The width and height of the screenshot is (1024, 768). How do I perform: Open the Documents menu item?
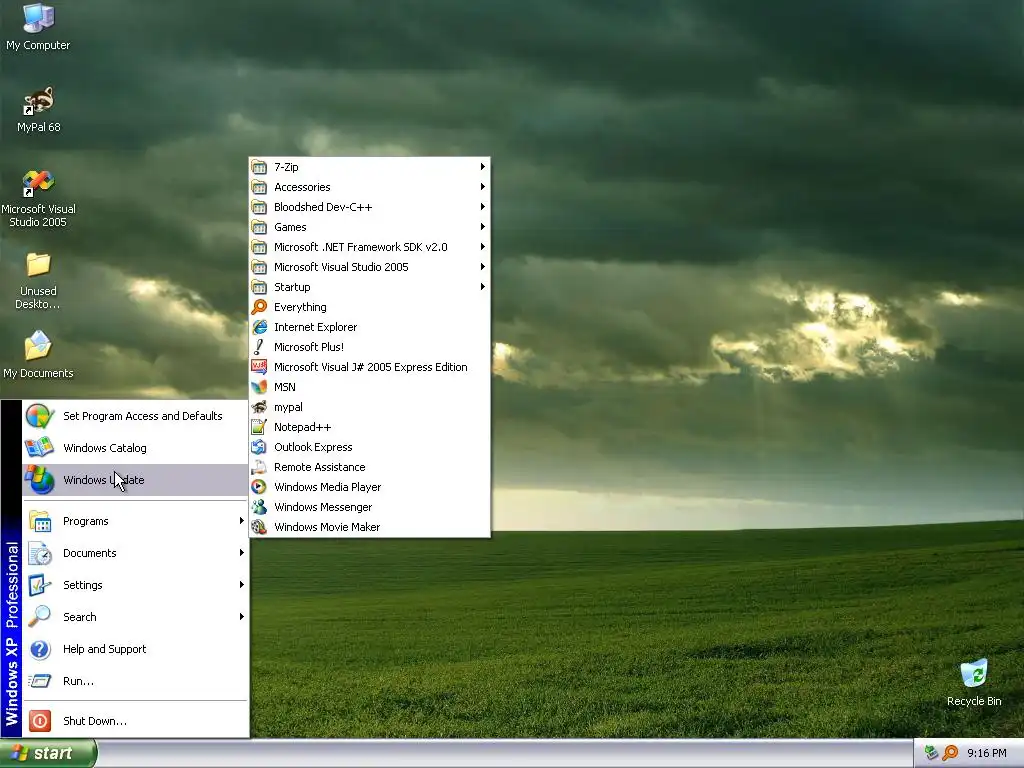[x=135, y=553]
